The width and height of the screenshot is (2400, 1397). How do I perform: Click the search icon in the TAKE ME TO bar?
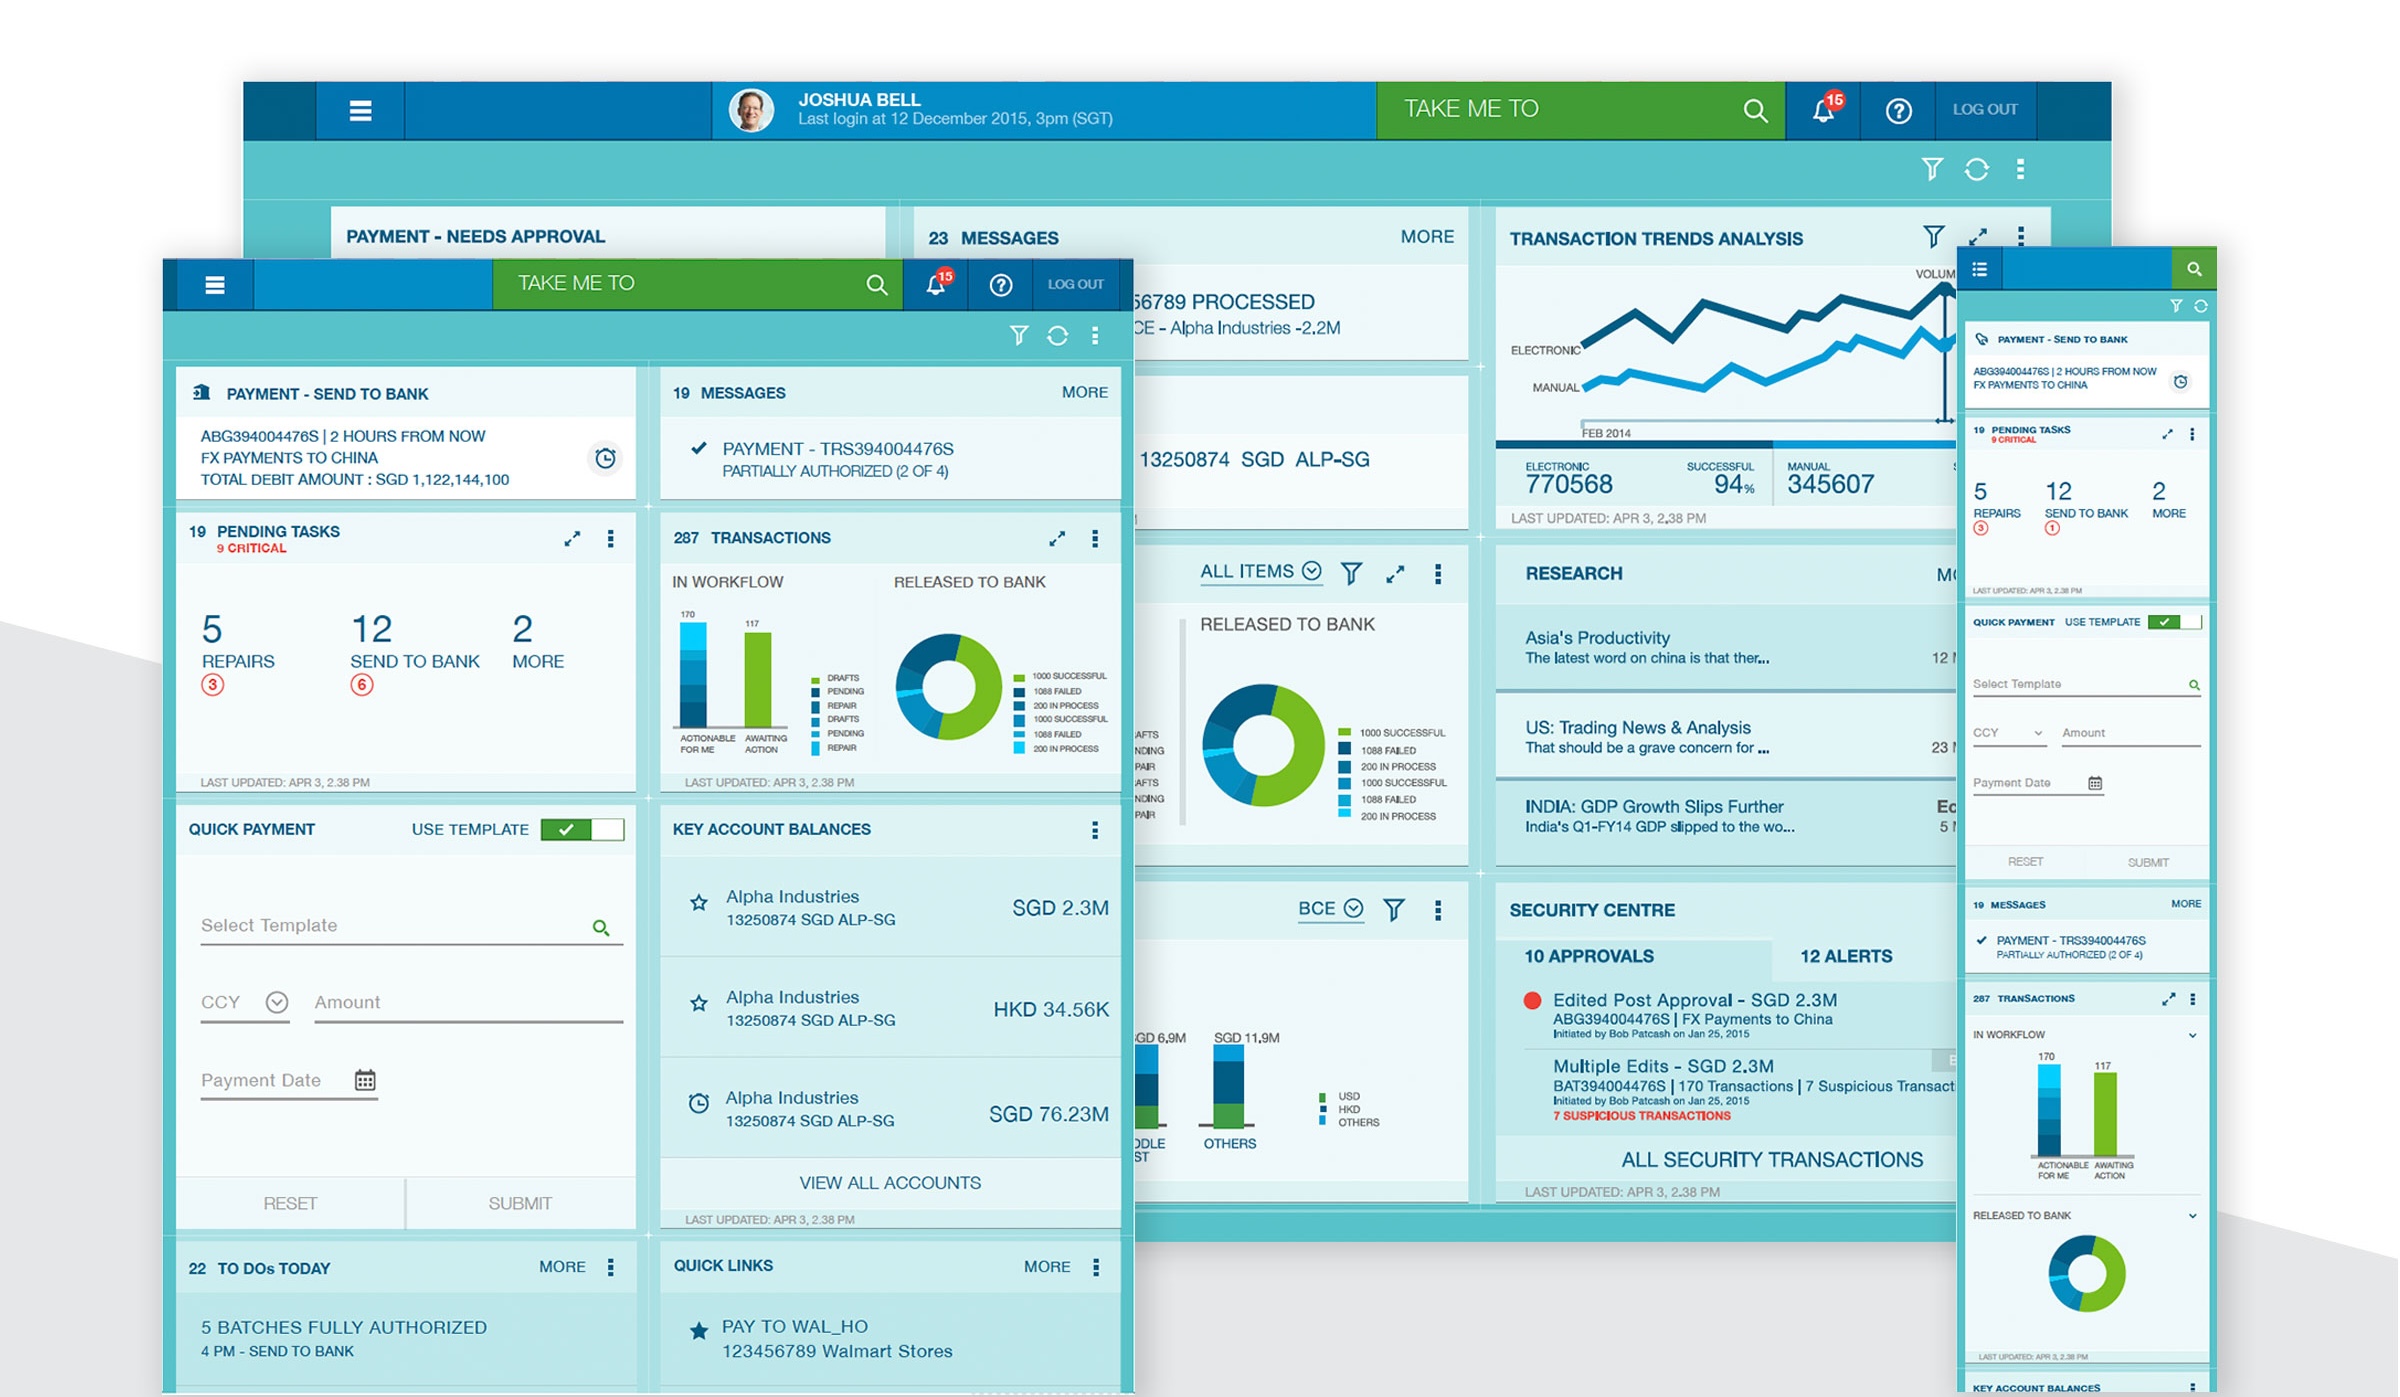point(877,284)
